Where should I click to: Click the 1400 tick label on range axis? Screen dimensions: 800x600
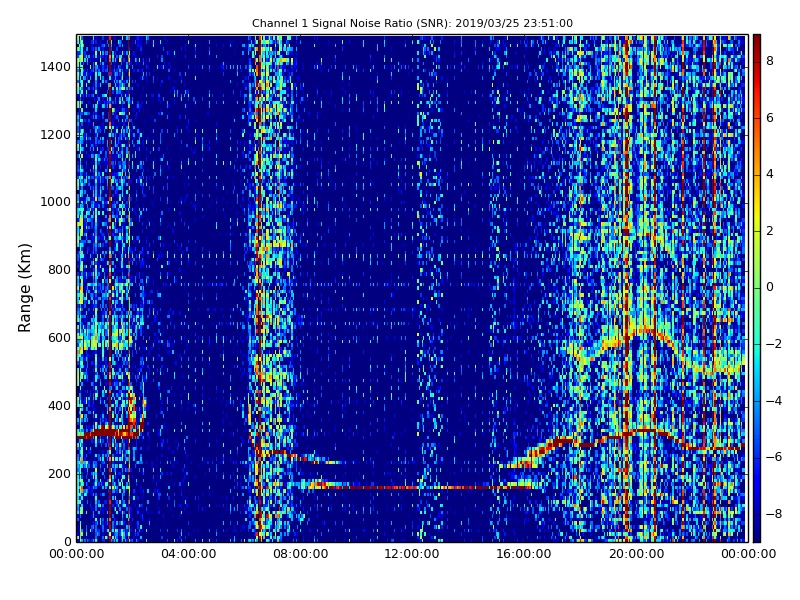coord(56,67)
